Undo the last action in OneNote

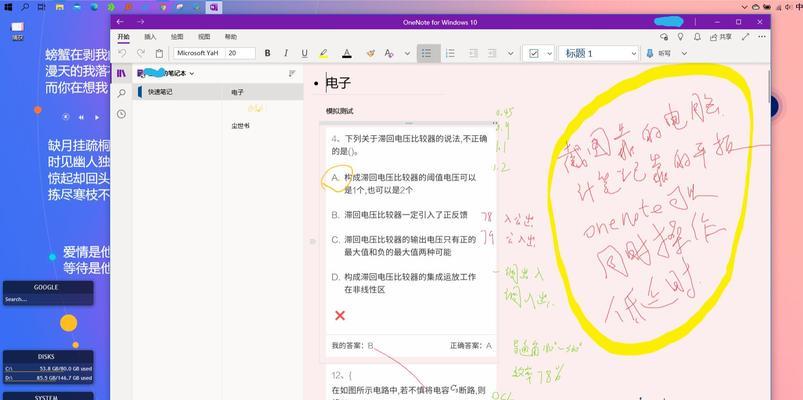pos(122,53)
